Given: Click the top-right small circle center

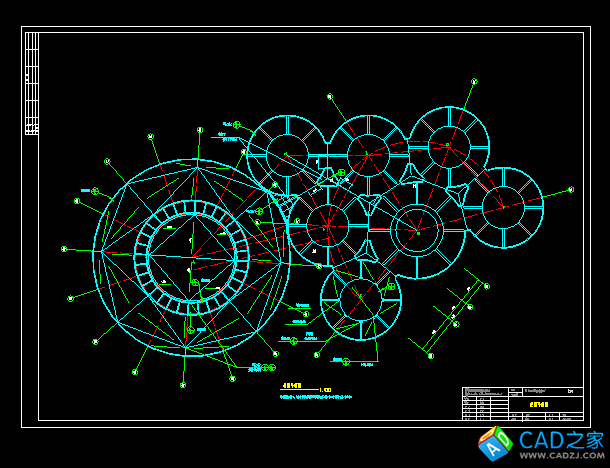Looking at the screenshot, I should point(448,147).
